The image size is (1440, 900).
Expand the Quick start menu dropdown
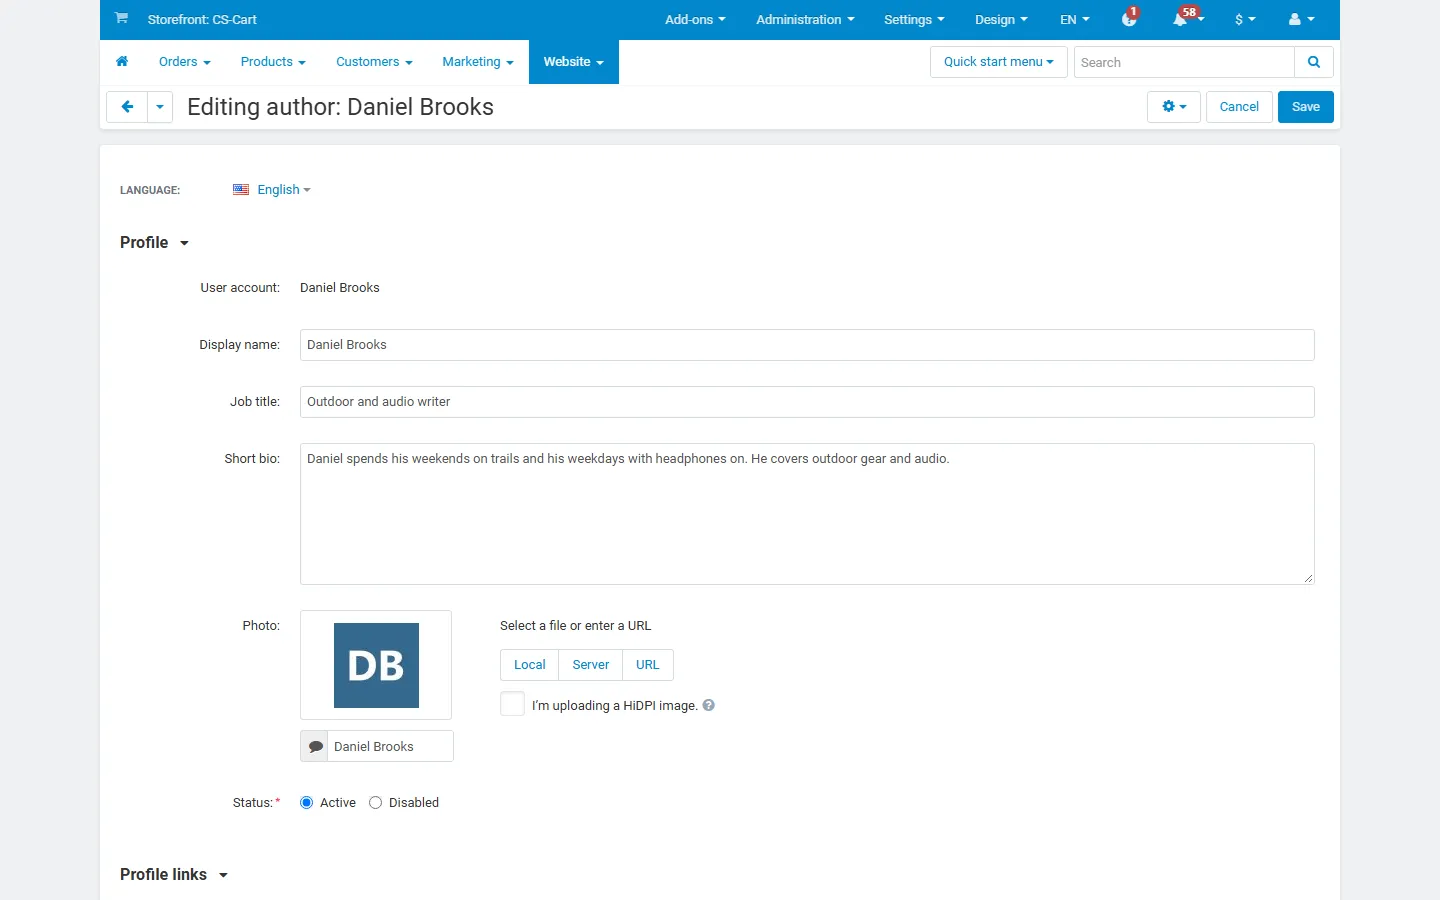pos(999,62)
